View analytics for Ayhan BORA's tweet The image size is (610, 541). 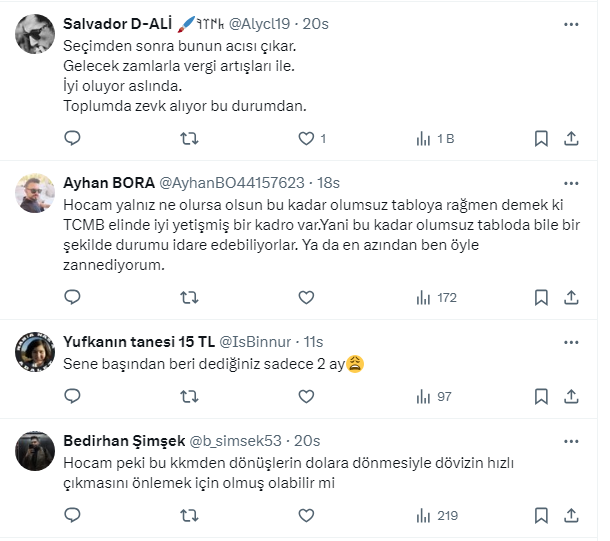point(436,297)
